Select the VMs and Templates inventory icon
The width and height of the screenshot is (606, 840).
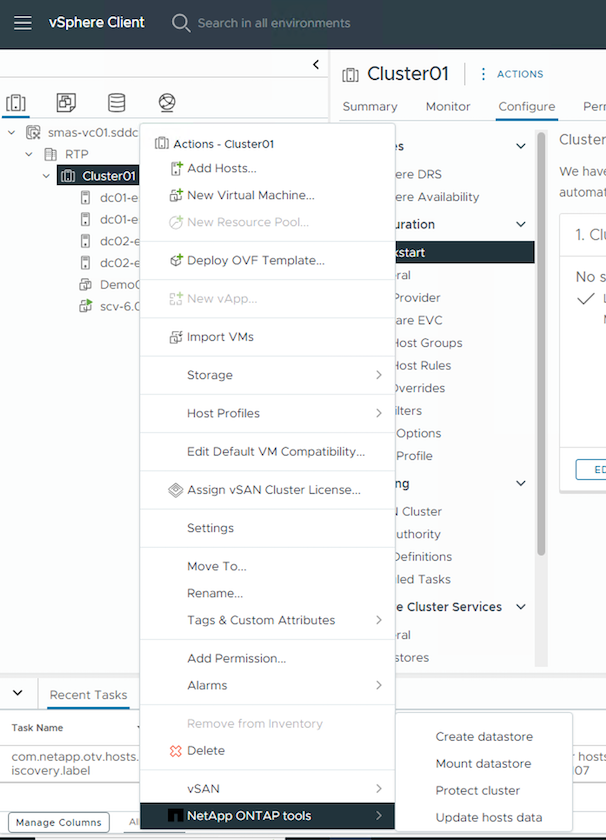(x=66, y=103)
